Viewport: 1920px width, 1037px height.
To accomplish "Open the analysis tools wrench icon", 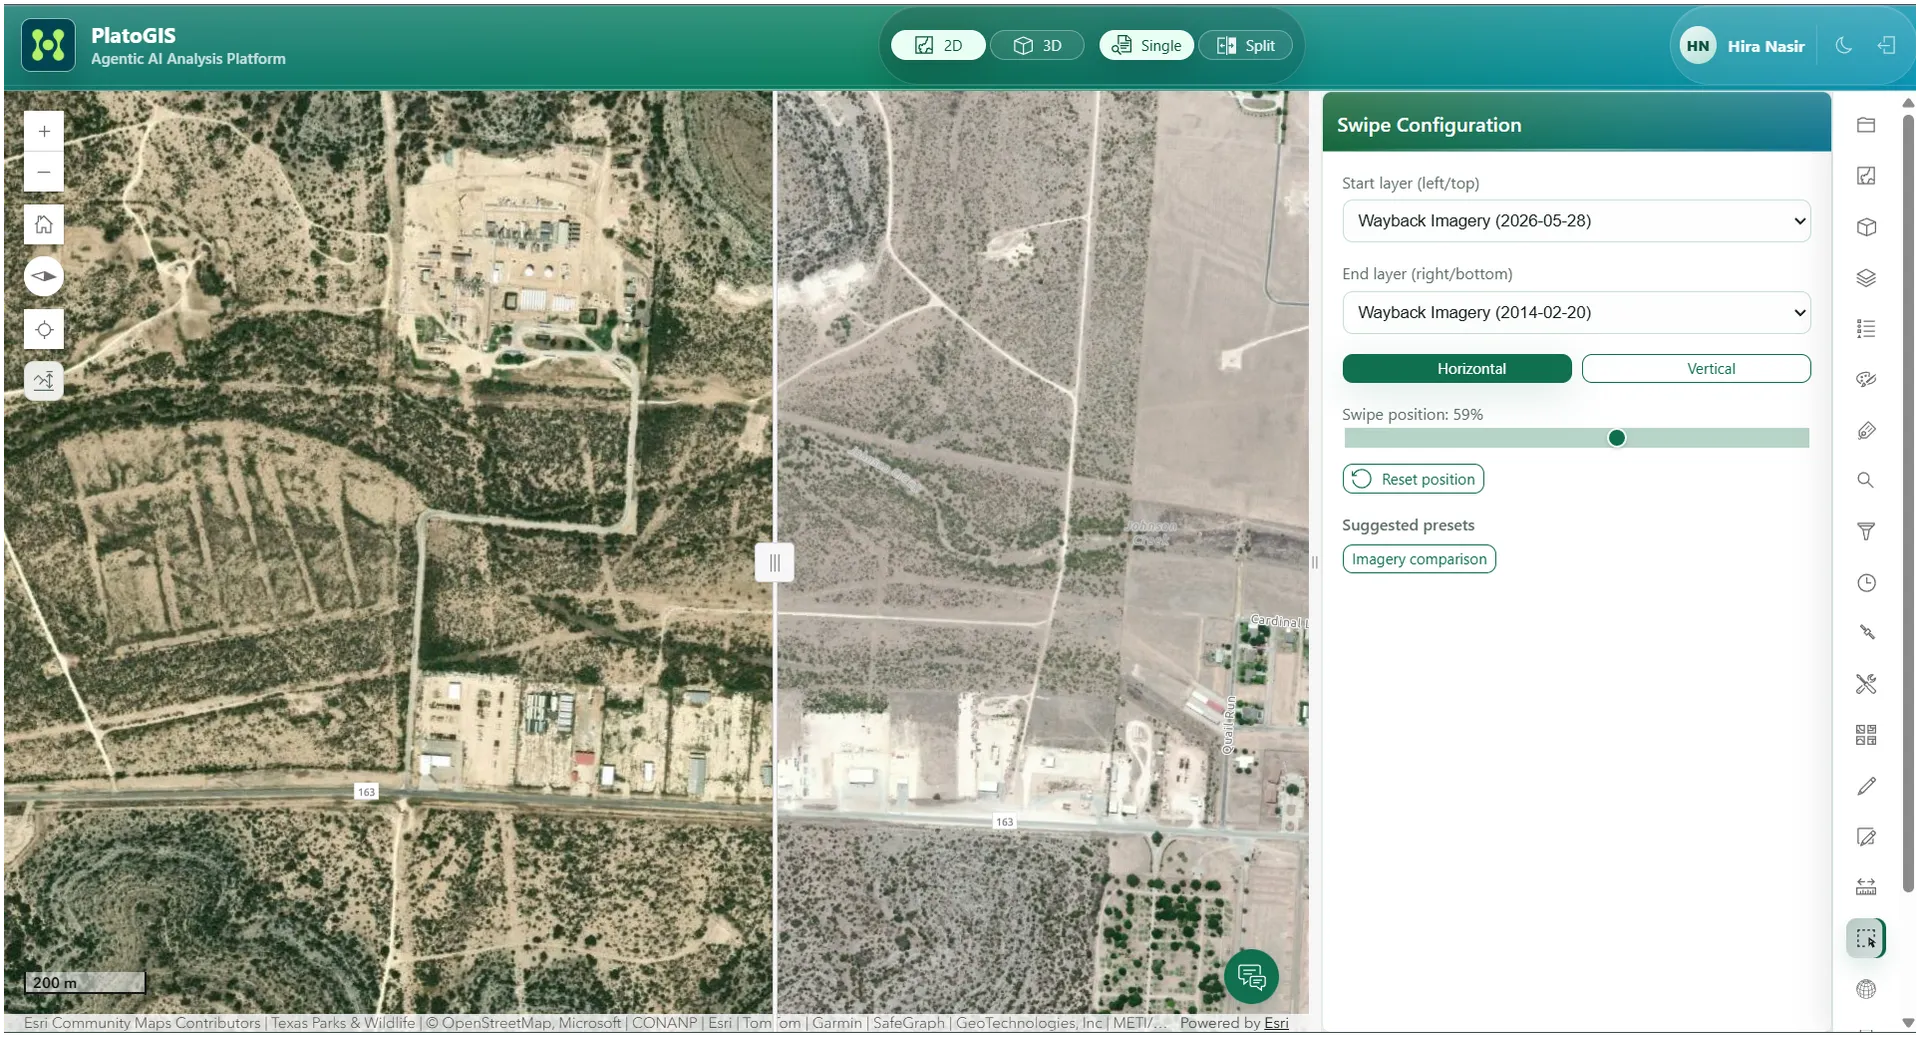I will click(x=1865, y=684).
